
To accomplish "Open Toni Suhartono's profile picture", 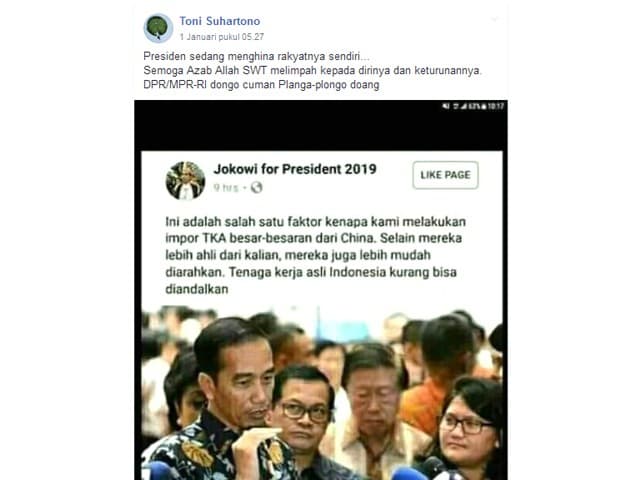I will pyautogui.click(x=158, y=28).
